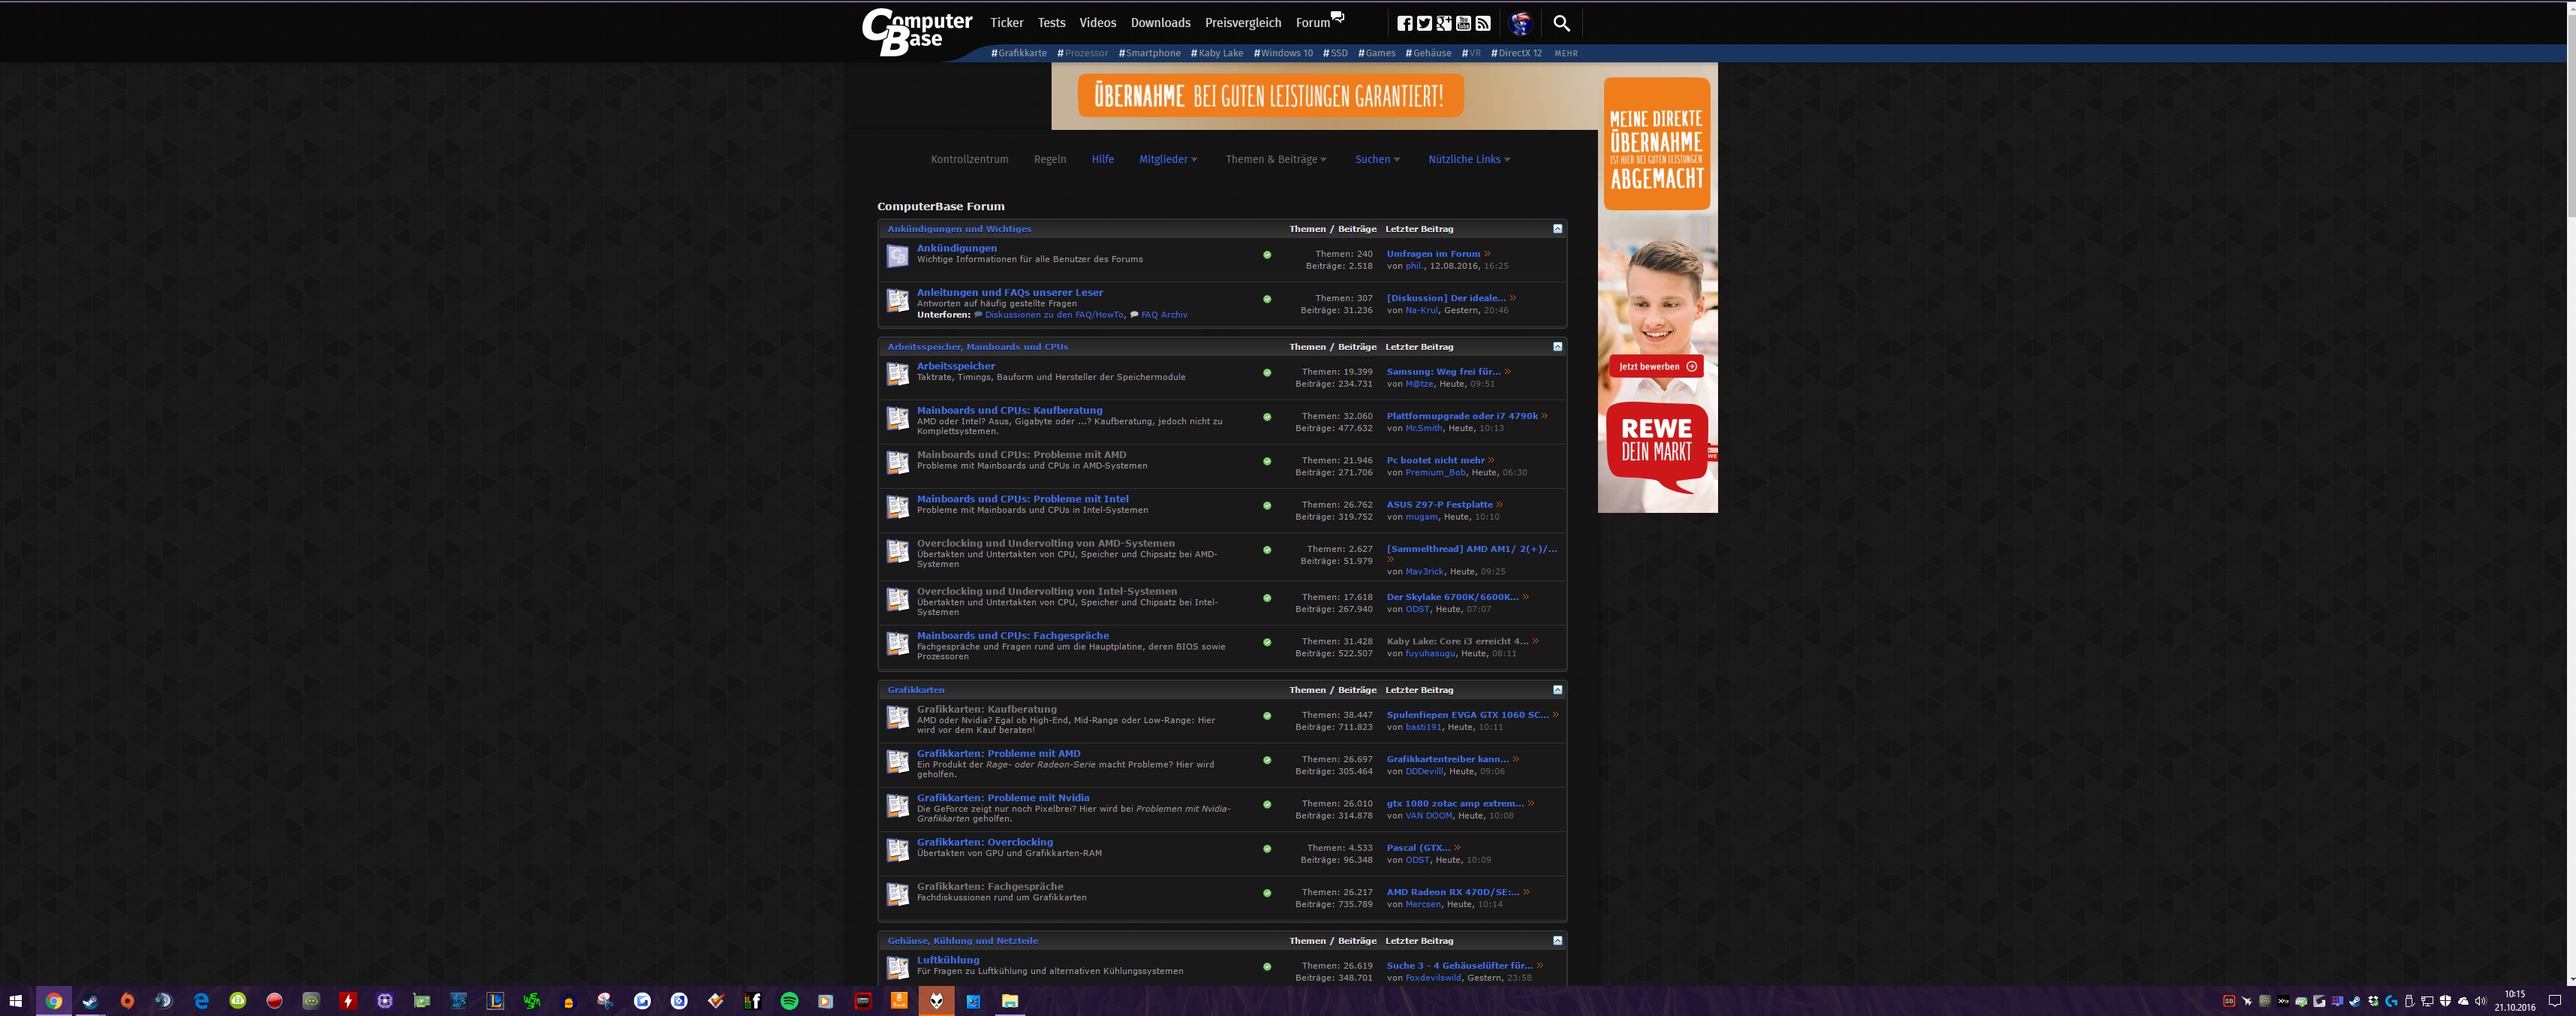This screenshot has width=2576, height=1016.
Task: Open Spotify from the taskbar
Action: pos(789,1000)
